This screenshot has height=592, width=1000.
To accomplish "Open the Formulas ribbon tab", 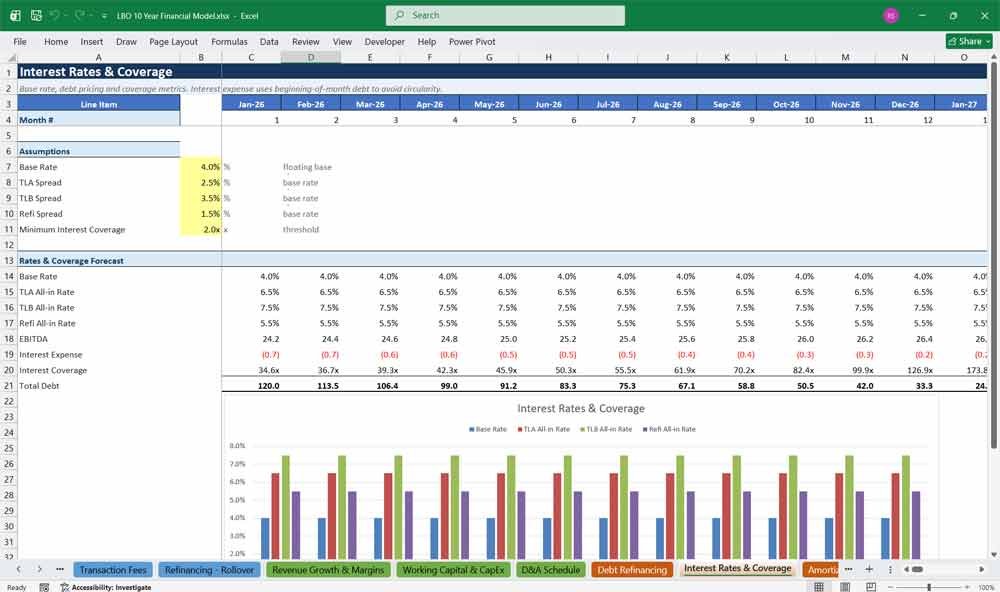I will (229, 41).
